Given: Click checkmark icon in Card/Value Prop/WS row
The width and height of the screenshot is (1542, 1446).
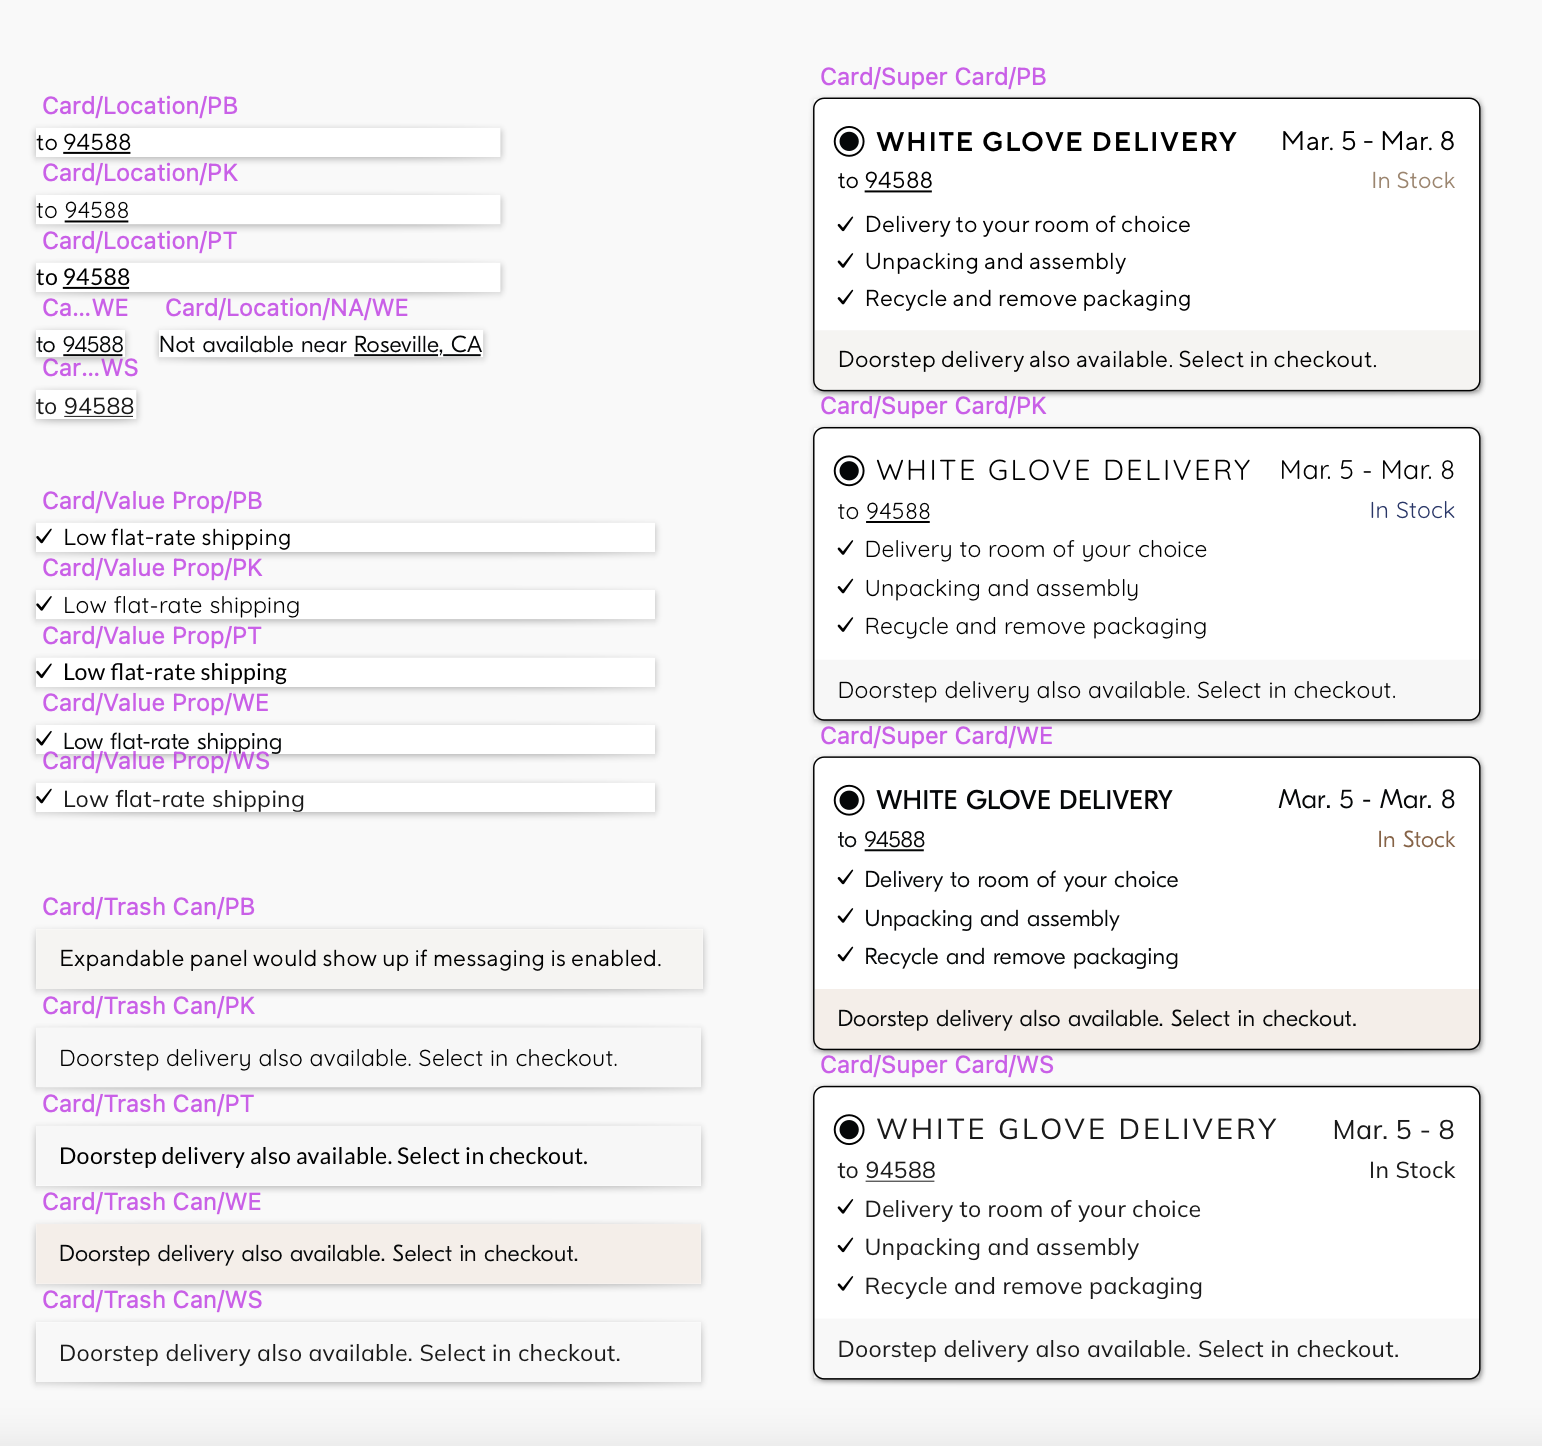Looking at the screenshot, I should 44,797.
